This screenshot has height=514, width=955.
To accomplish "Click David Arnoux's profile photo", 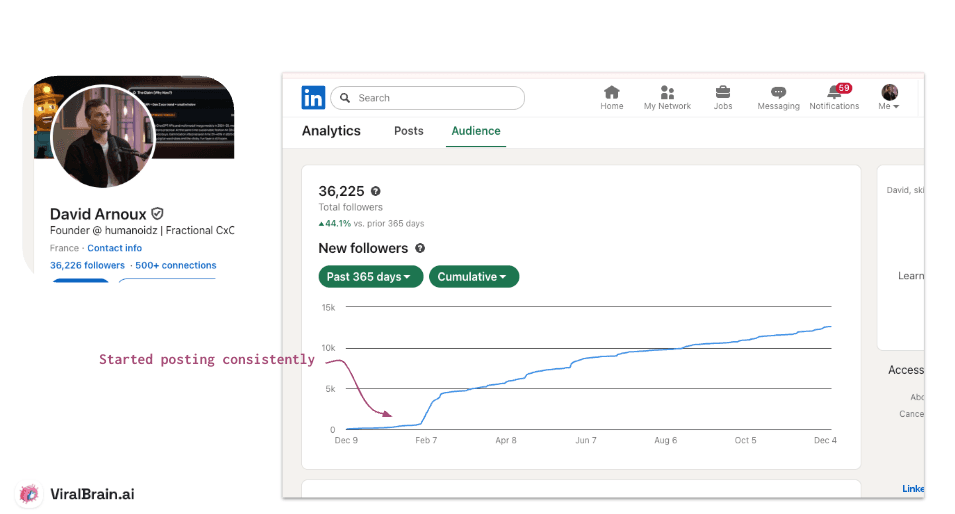I will (103, 136).
